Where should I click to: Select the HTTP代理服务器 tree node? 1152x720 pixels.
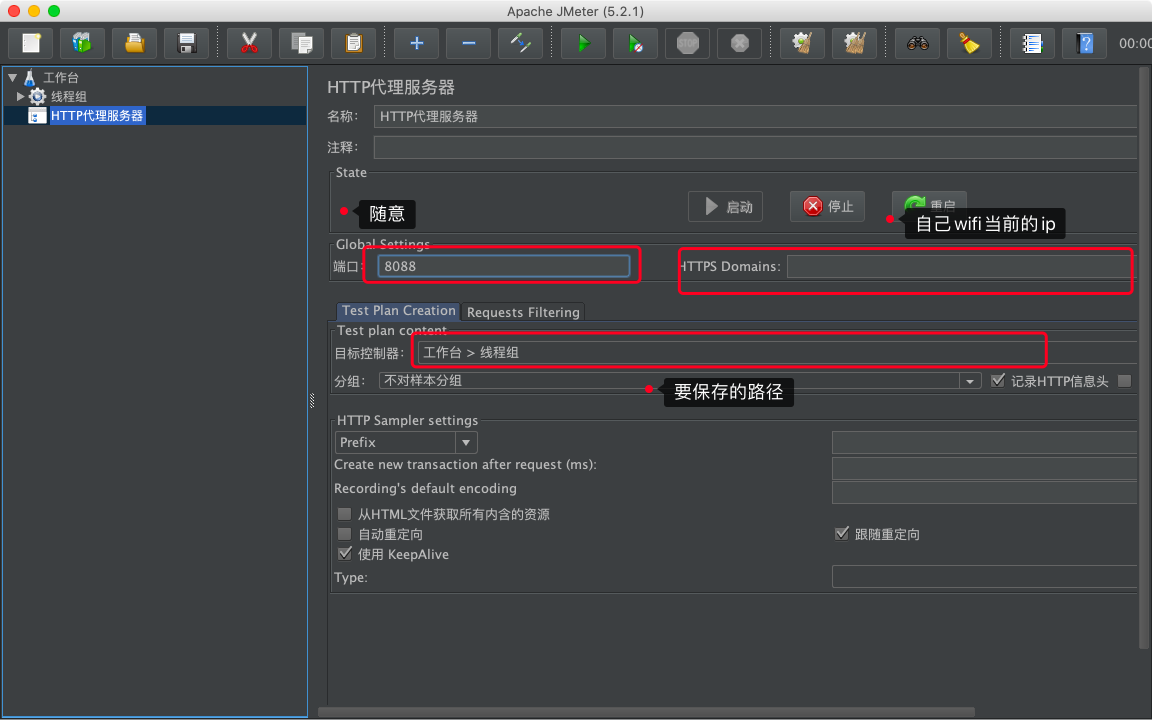pyautogui.click(x=97, y=115)
